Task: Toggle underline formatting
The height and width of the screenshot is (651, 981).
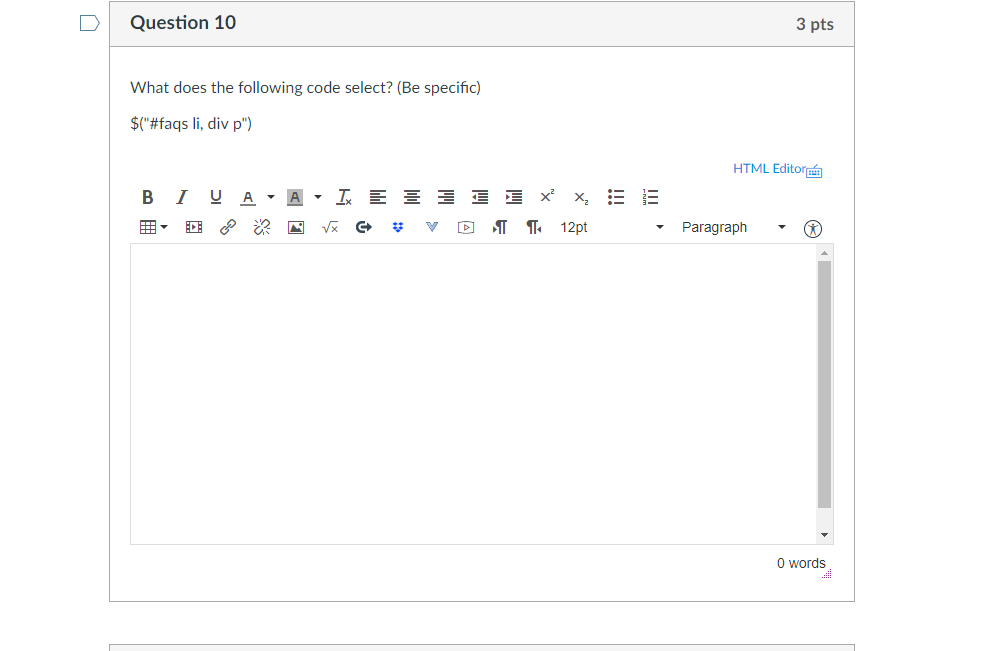Action: 215,198
